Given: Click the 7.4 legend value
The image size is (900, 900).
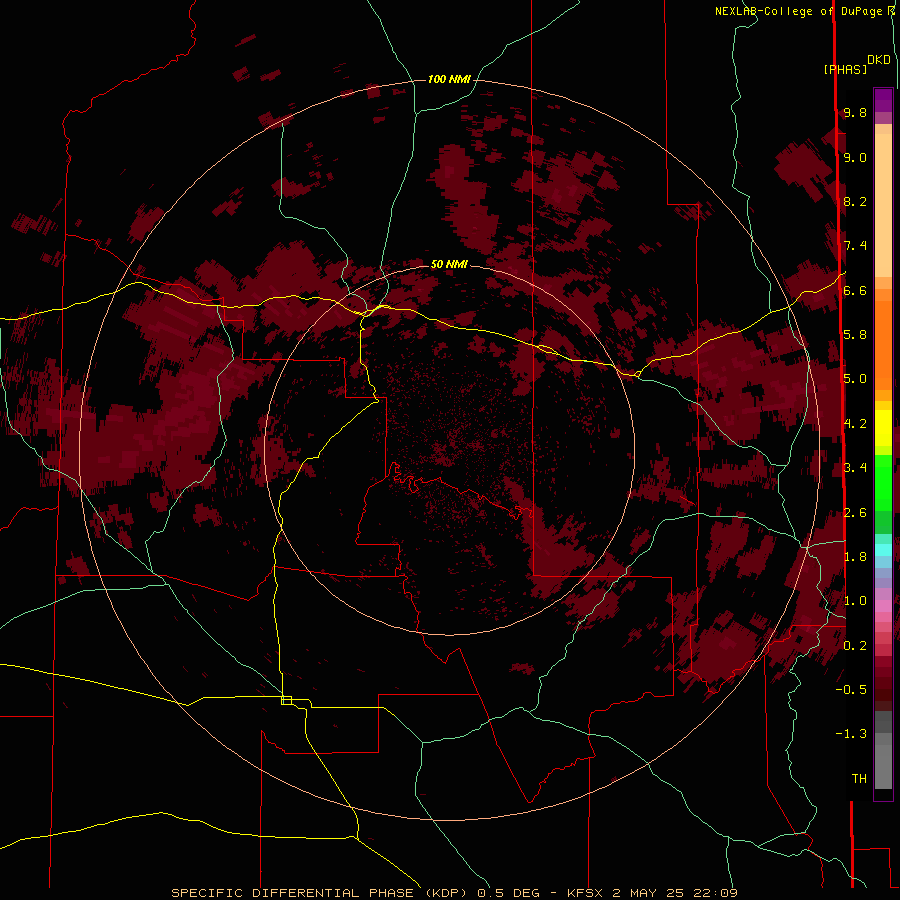Looking at the screenshot, I should (855, 246).
